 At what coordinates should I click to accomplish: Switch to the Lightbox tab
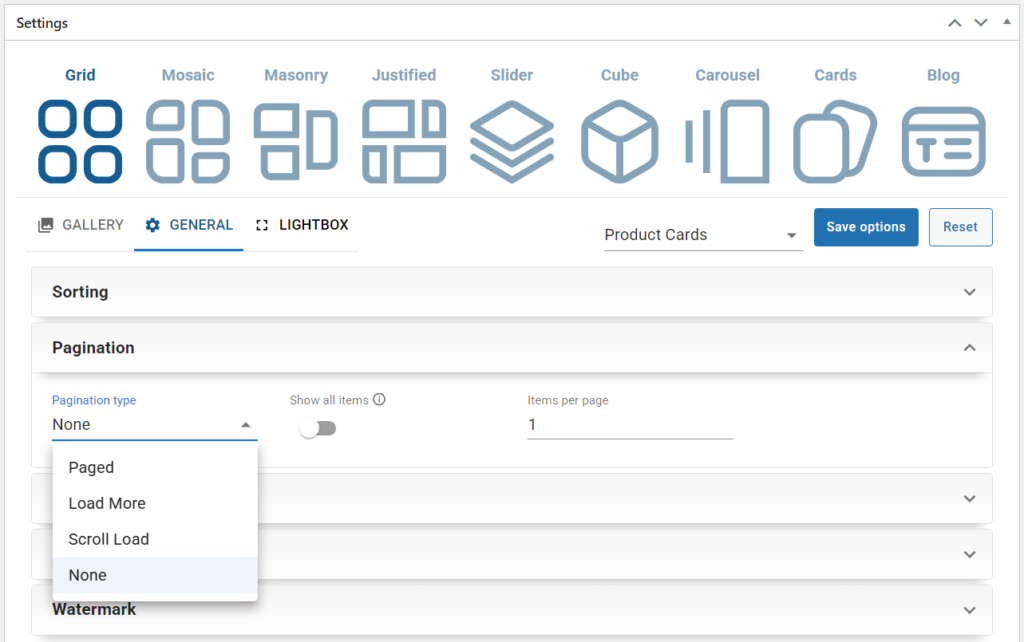coord(302,225)
